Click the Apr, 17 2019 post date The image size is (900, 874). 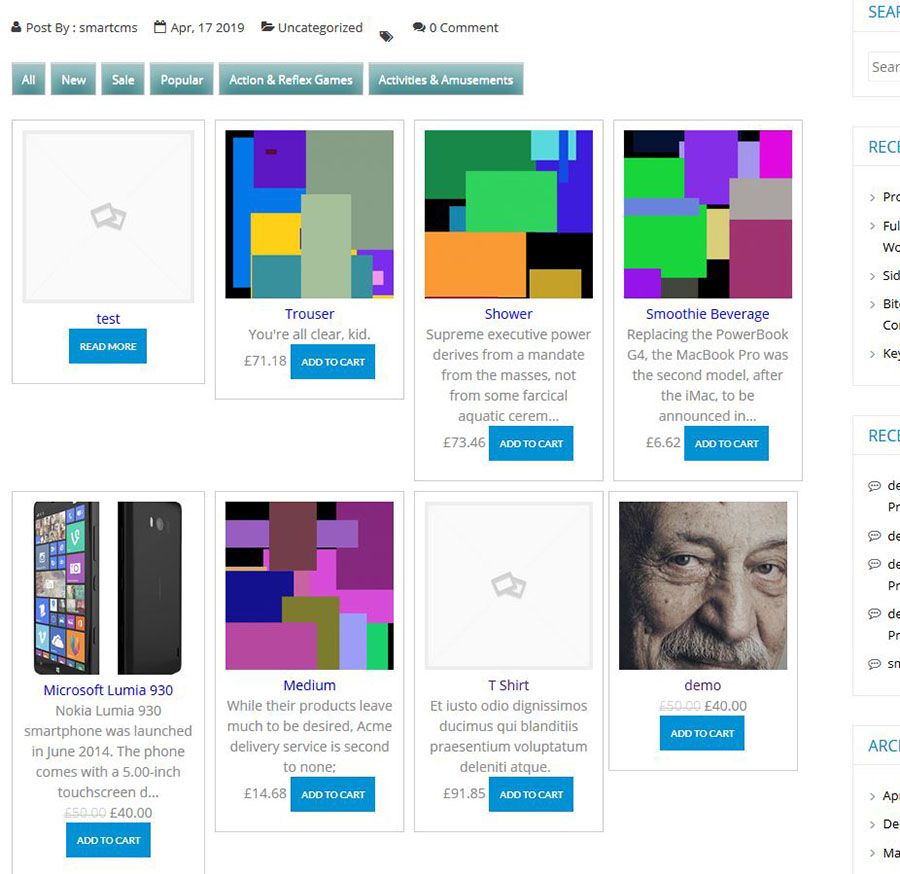click(207, 28)
